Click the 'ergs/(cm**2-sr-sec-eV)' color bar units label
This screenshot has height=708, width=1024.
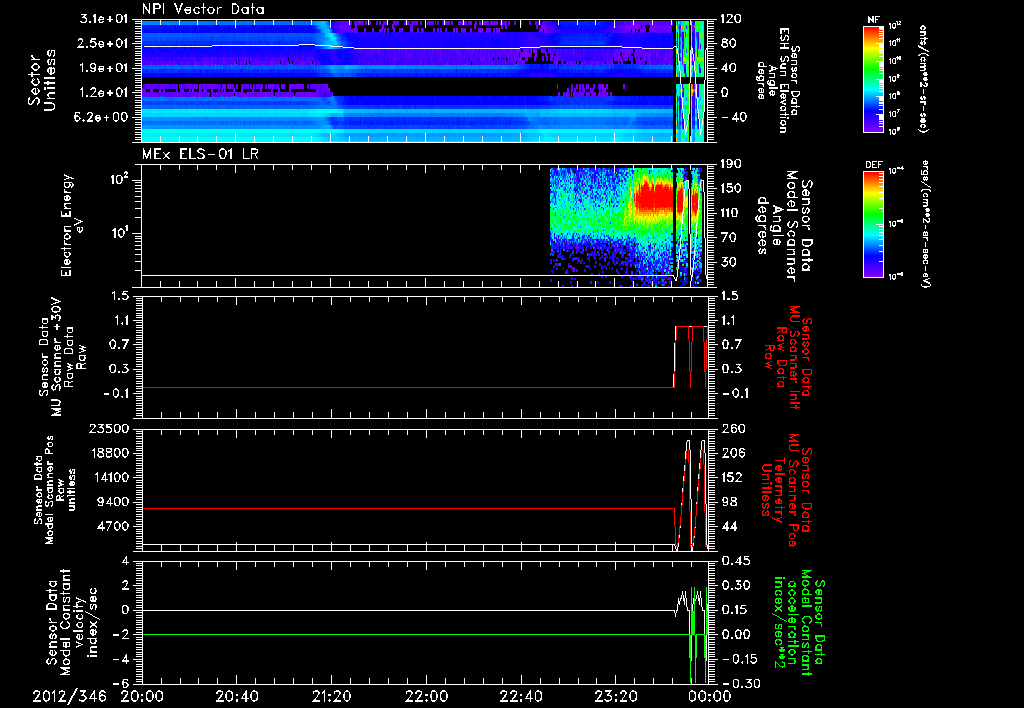point(923,223)
